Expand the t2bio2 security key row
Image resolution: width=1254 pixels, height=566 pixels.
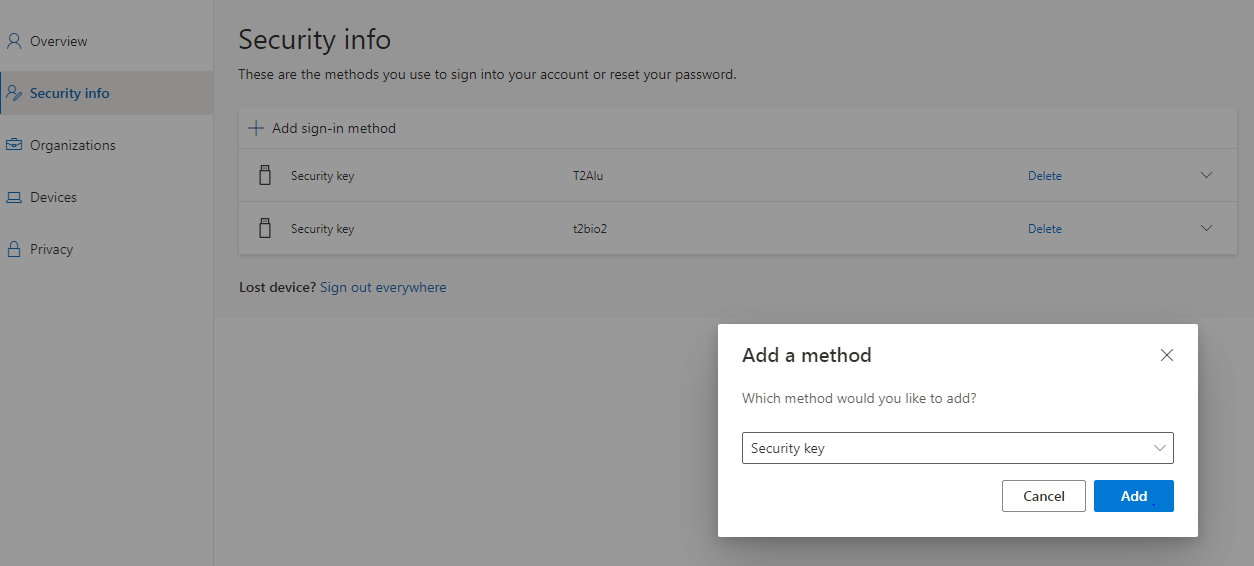pyautogui.click(x=1206, y=228)
